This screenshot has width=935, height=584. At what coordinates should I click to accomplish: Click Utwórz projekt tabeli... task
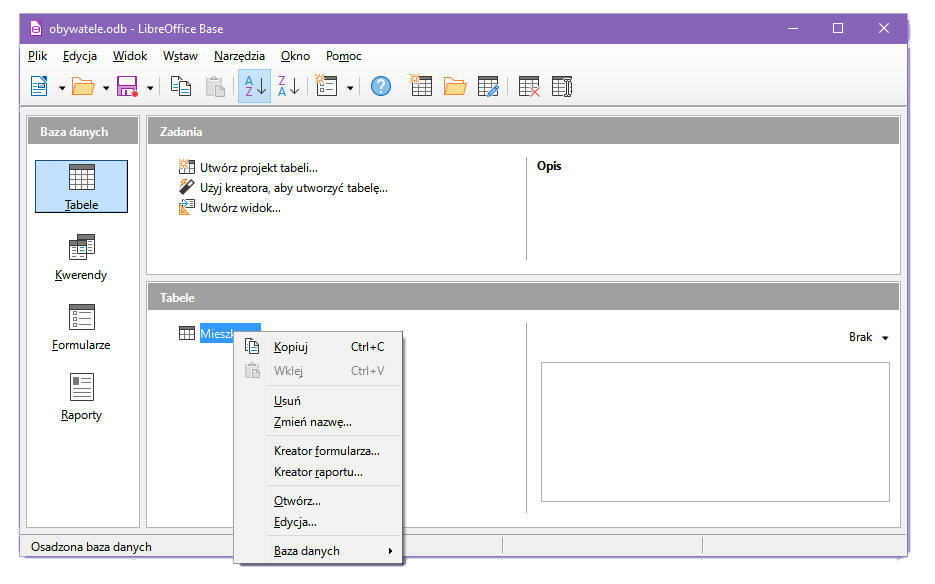point(258,168)
